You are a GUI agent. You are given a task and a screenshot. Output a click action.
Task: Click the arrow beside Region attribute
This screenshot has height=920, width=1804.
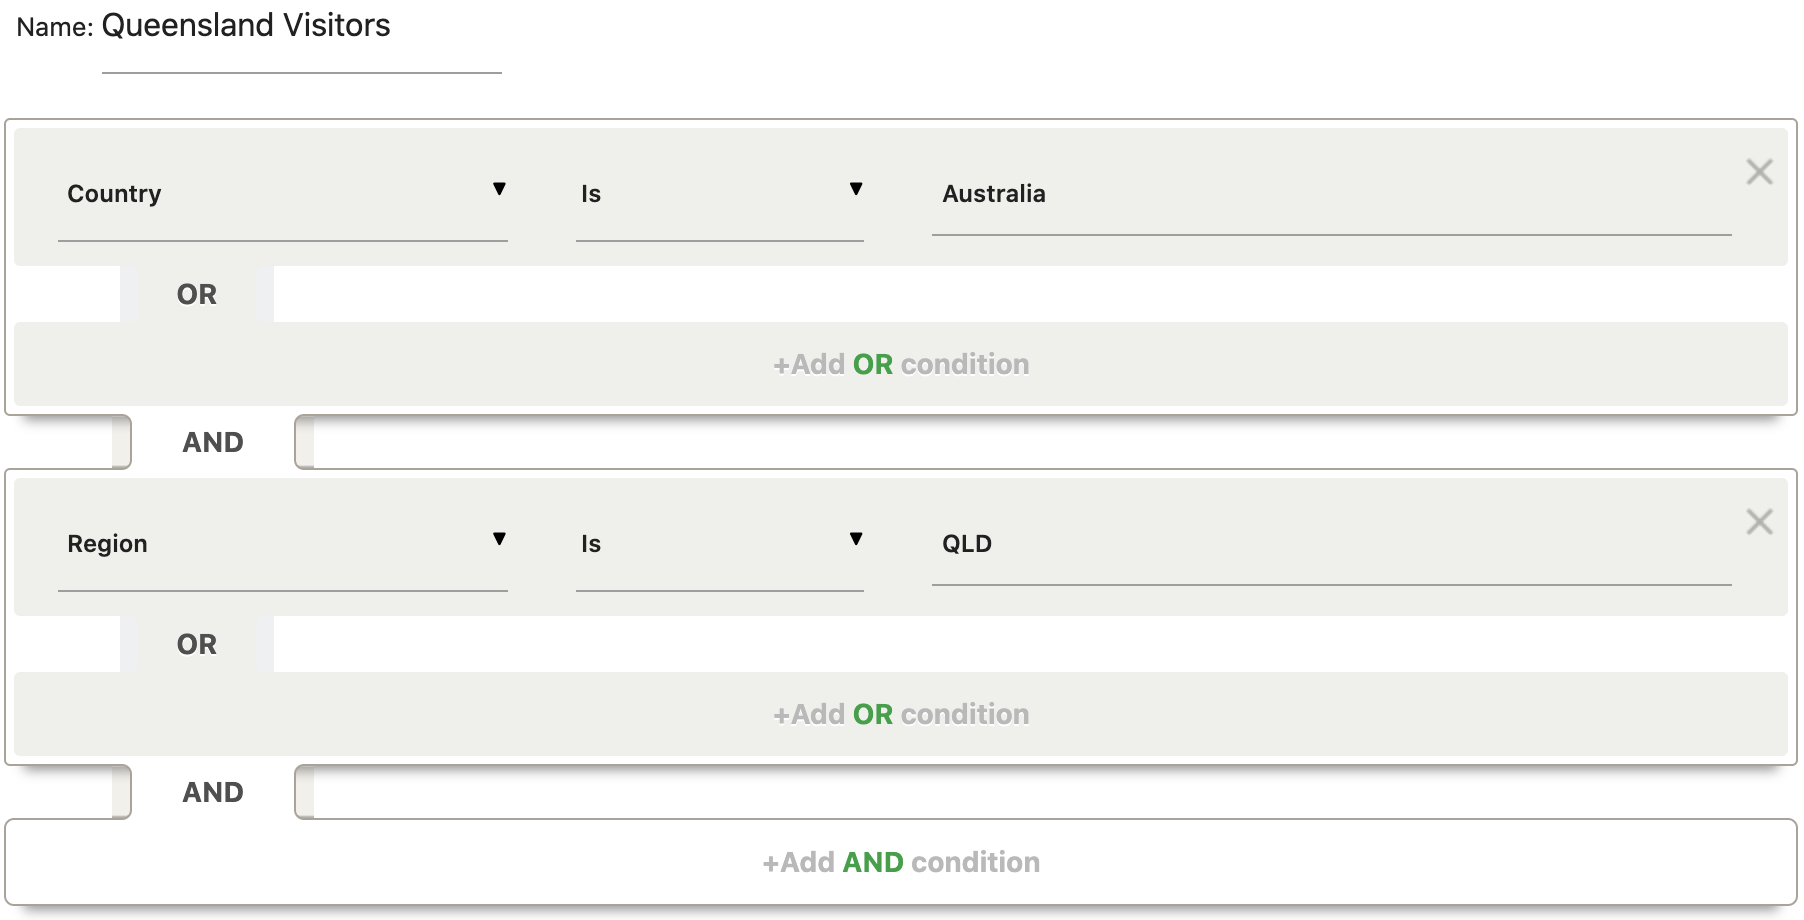click(x=499, y=539)
